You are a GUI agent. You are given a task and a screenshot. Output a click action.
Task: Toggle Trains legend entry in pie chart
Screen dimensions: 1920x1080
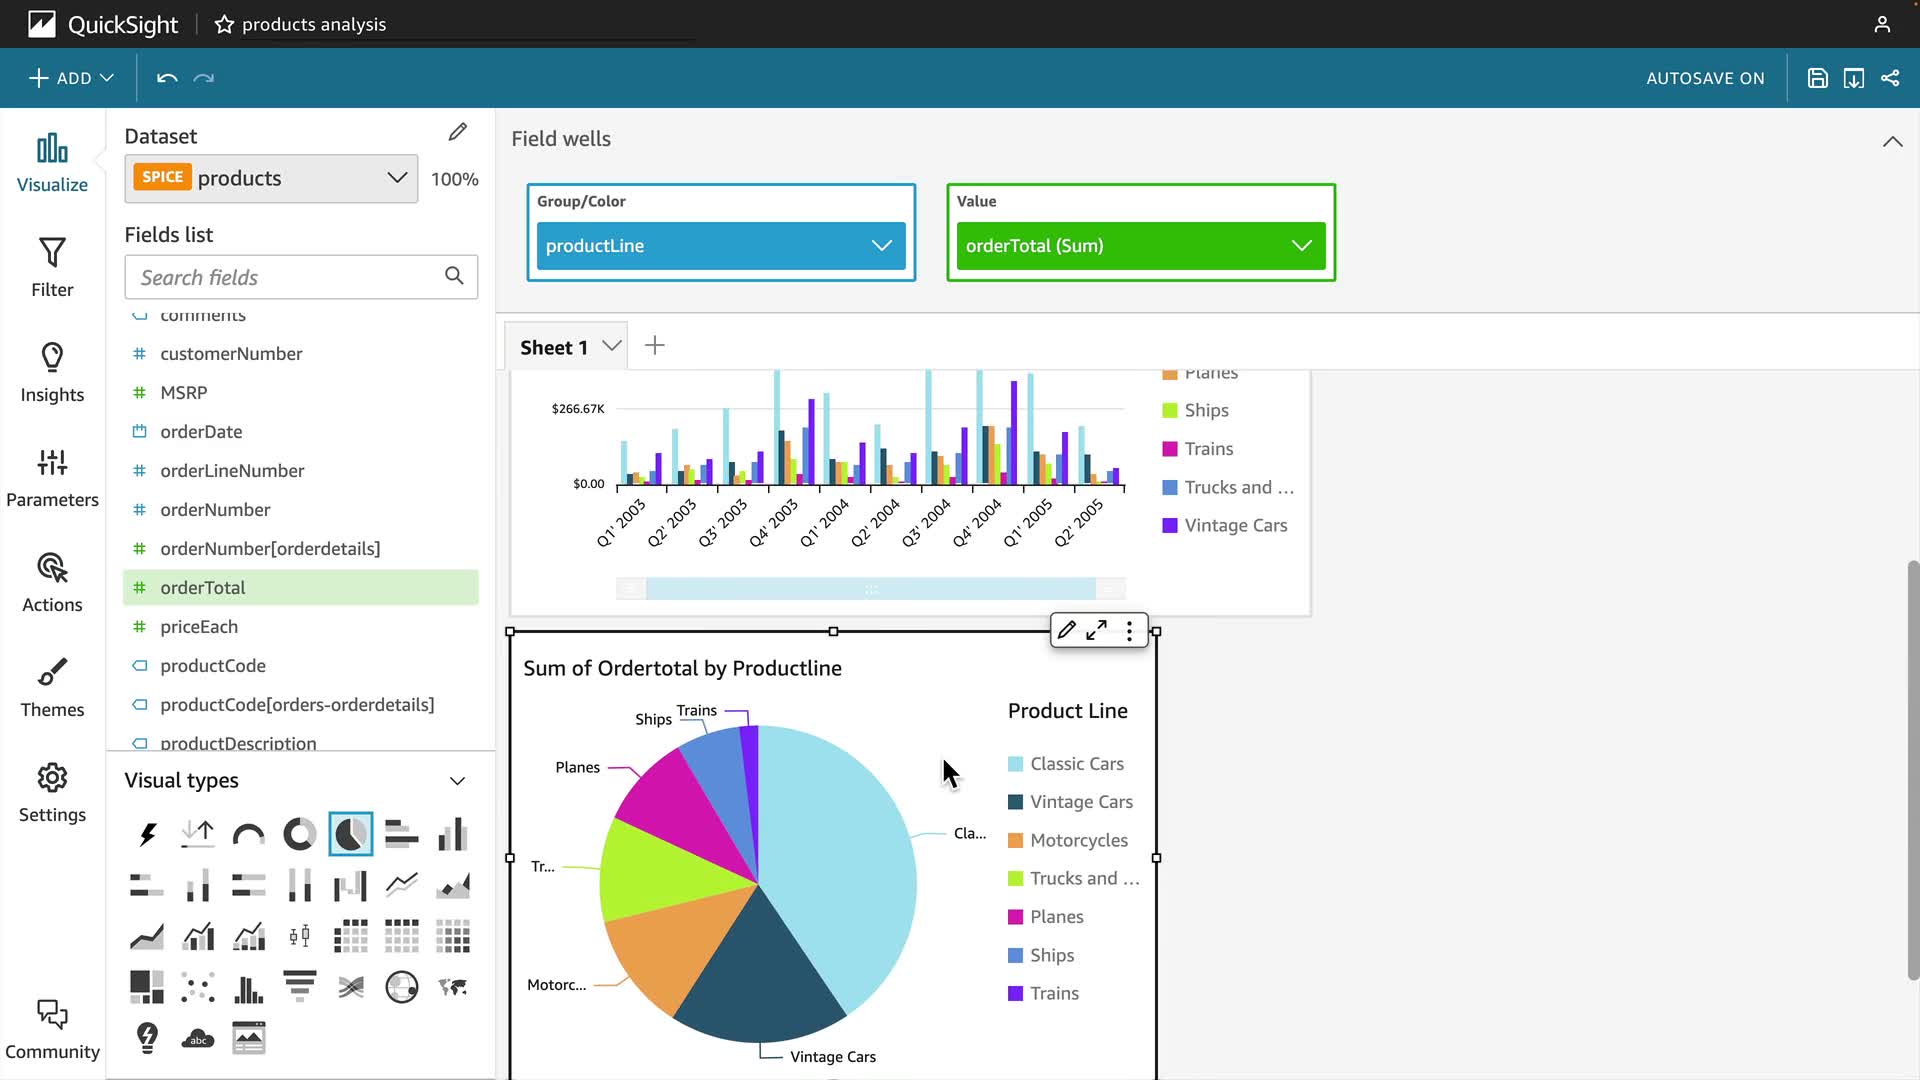pyautogui.click(x=1054, y=994)
